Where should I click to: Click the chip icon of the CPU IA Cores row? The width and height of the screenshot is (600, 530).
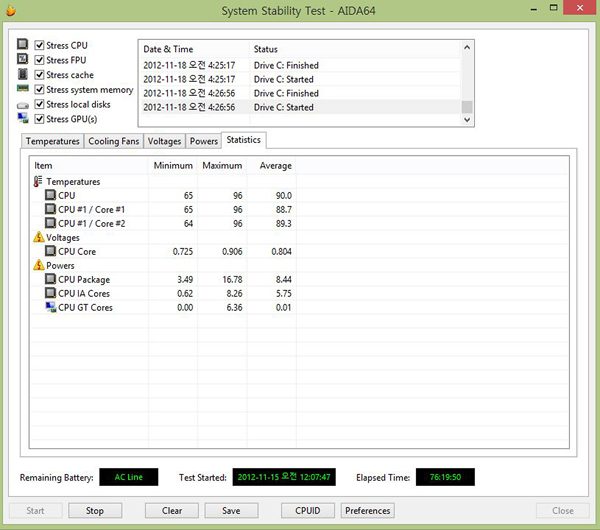pyautogui.click(x=50, y=293)
